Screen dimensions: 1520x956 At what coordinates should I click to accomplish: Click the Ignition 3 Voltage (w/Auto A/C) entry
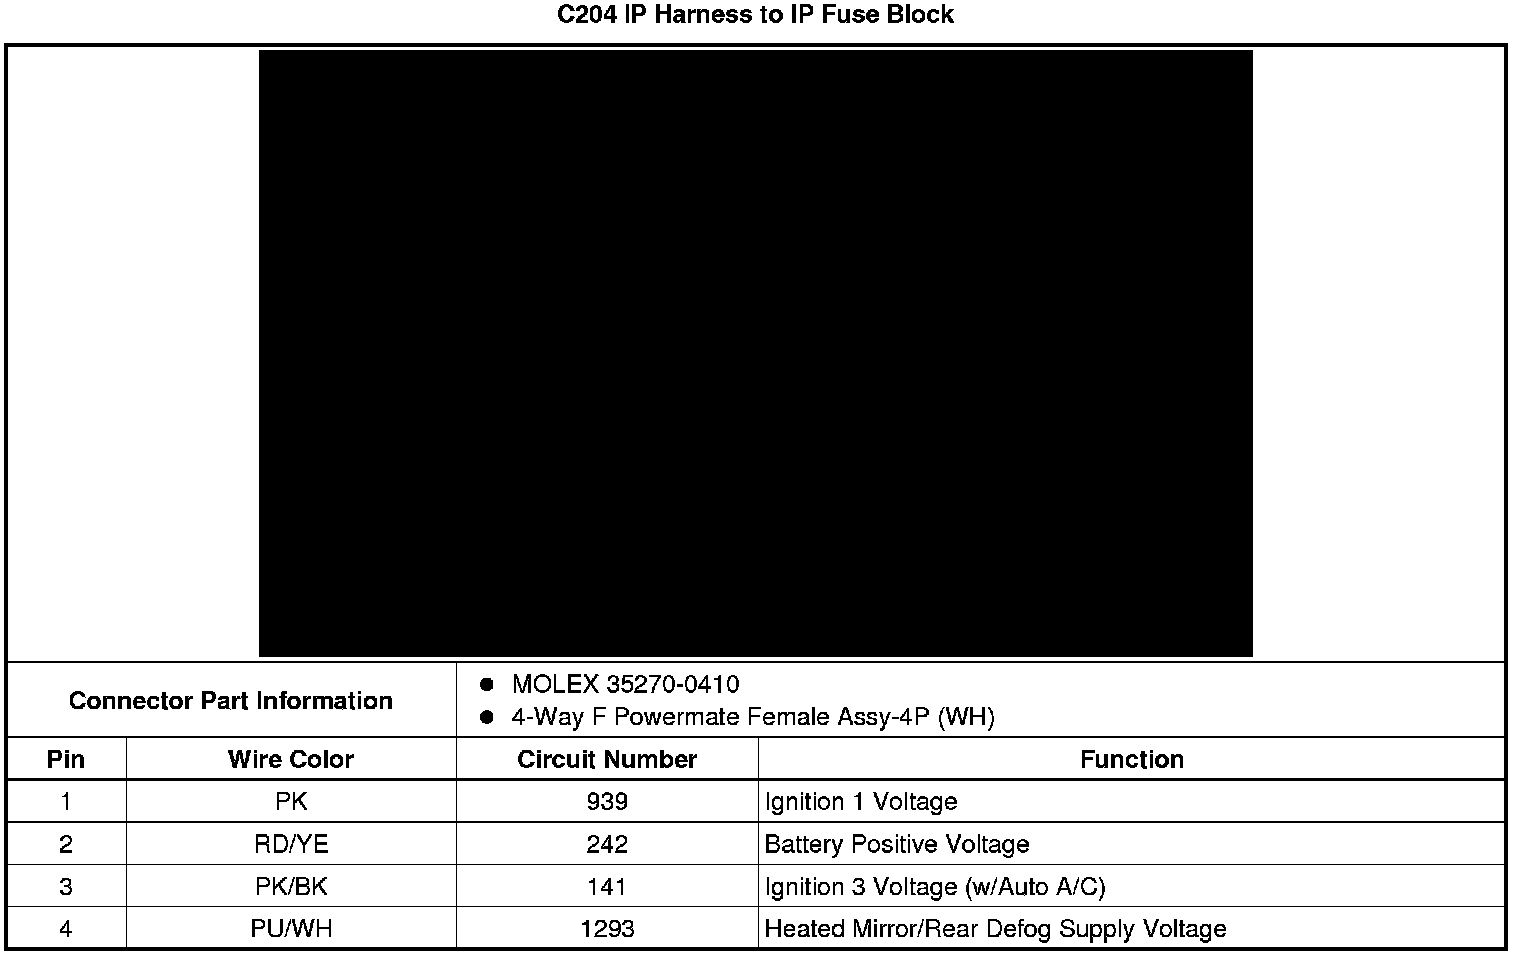[x=934, y=887]
